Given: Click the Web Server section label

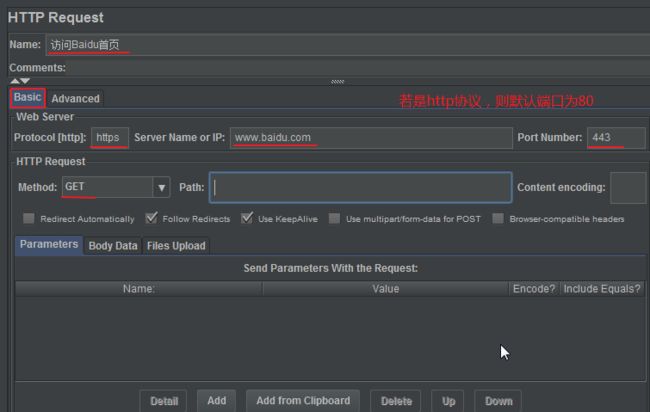Looking at the screenshot, I should point(45,117).
